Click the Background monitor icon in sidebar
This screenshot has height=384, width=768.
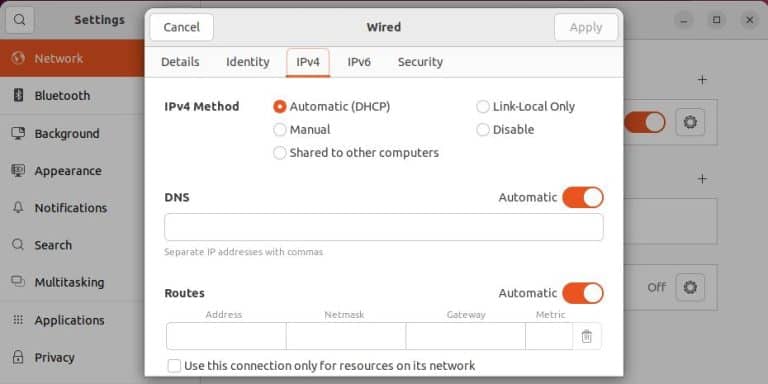click(18, 133)
